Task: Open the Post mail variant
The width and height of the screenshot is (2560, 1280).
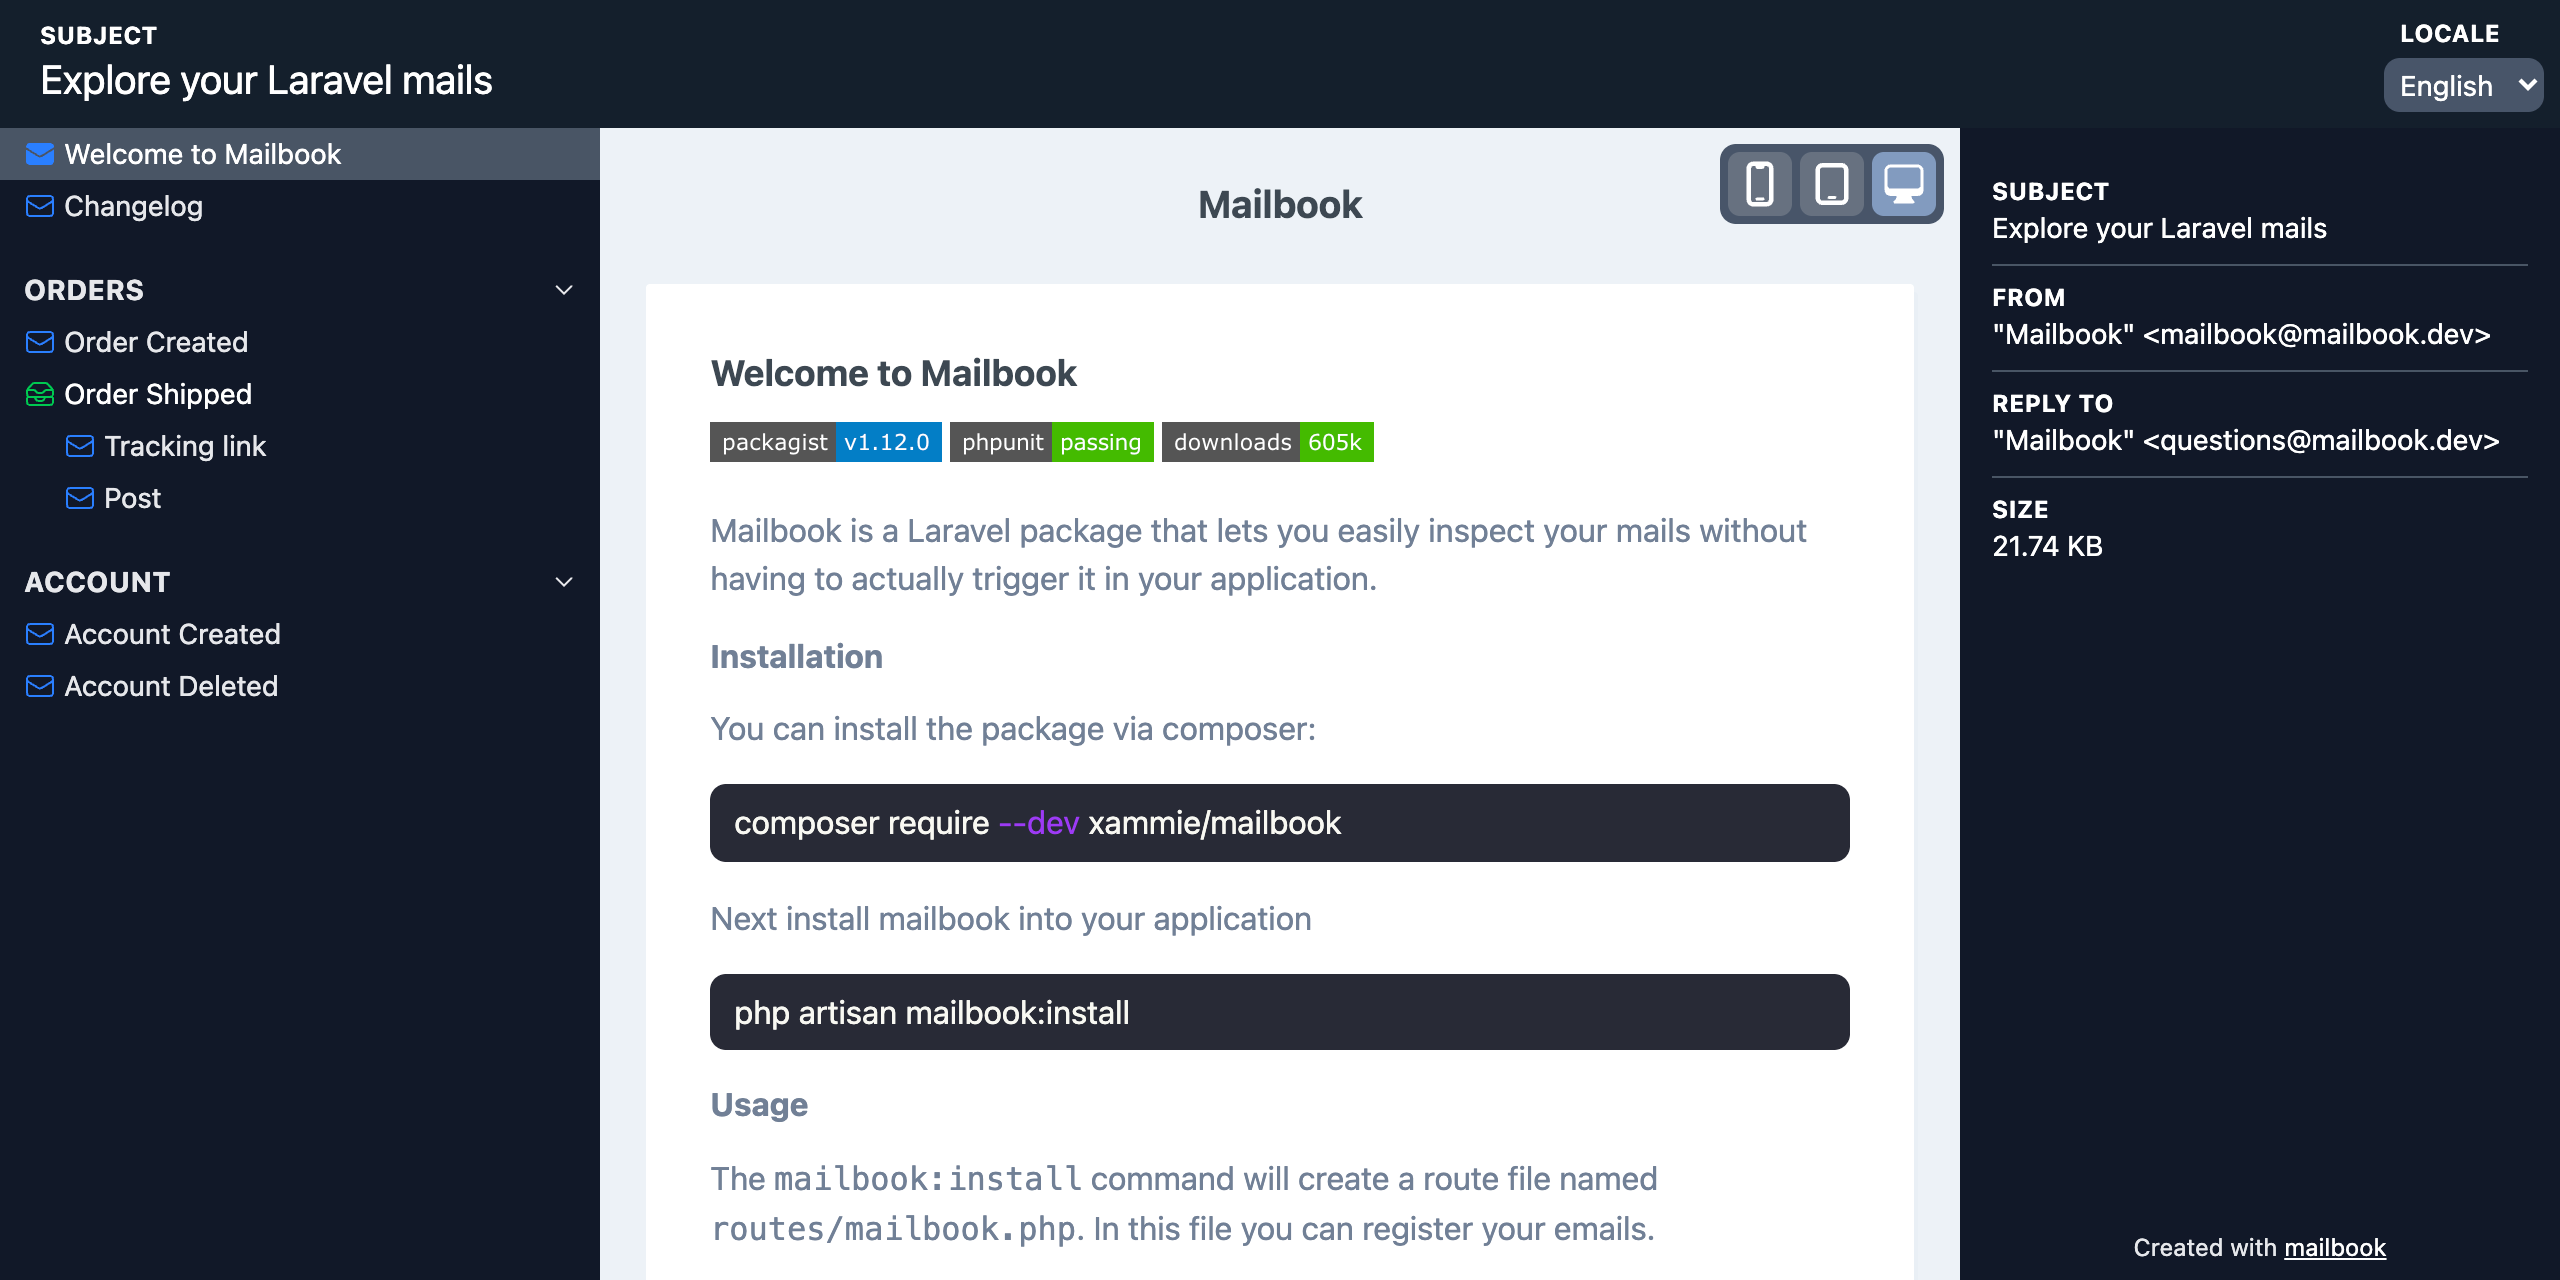Action: coord(132,498)
